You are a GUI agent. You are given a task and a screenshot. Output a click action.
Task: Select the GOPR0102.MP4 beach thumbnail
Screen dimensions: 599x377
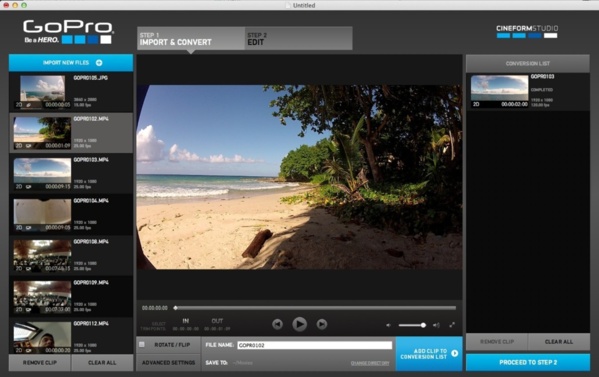42,132
